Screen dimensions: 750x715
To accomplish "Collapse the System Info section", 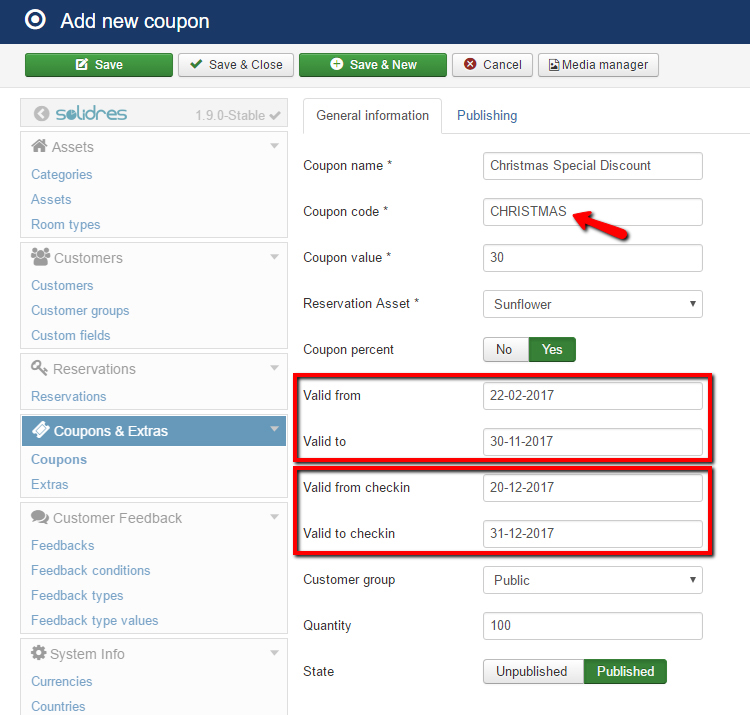I will (275, 653).
